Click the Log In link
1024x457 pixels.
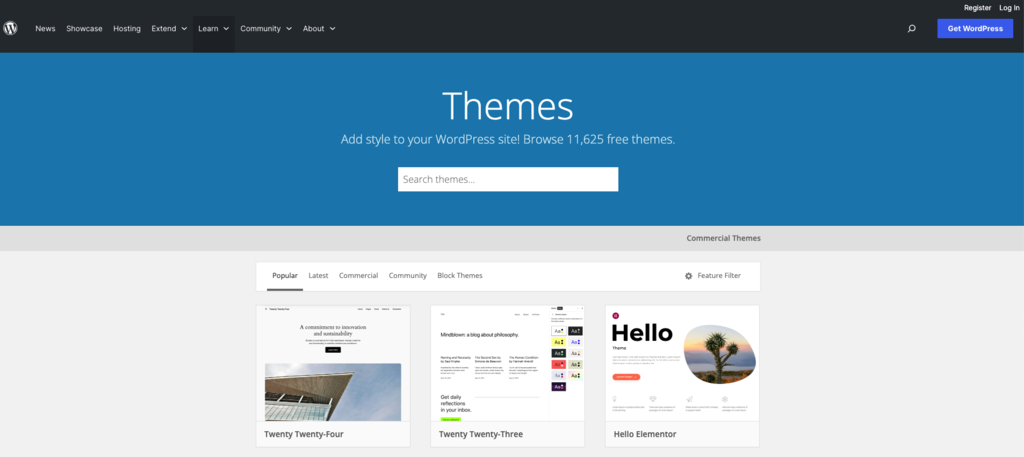coord(1009,8)
